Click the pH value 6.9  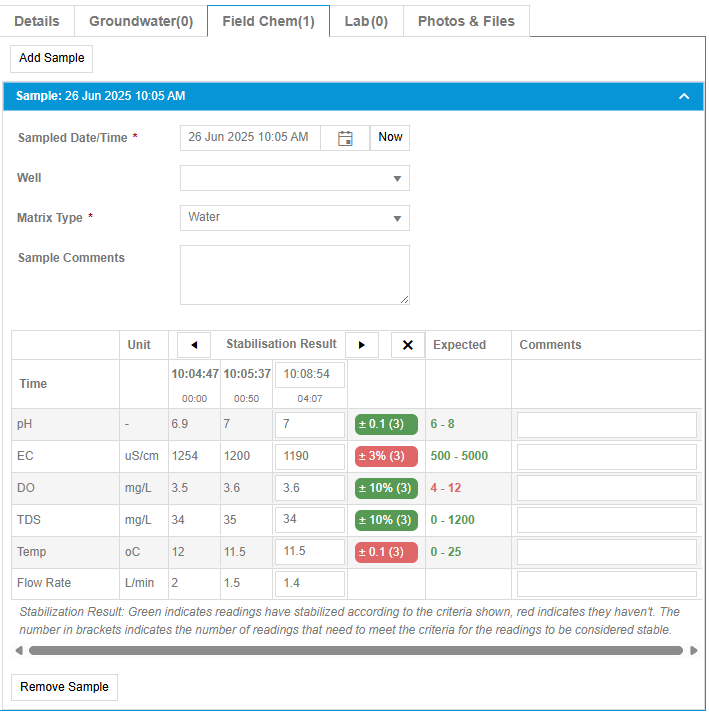click(x=180, y=424)
